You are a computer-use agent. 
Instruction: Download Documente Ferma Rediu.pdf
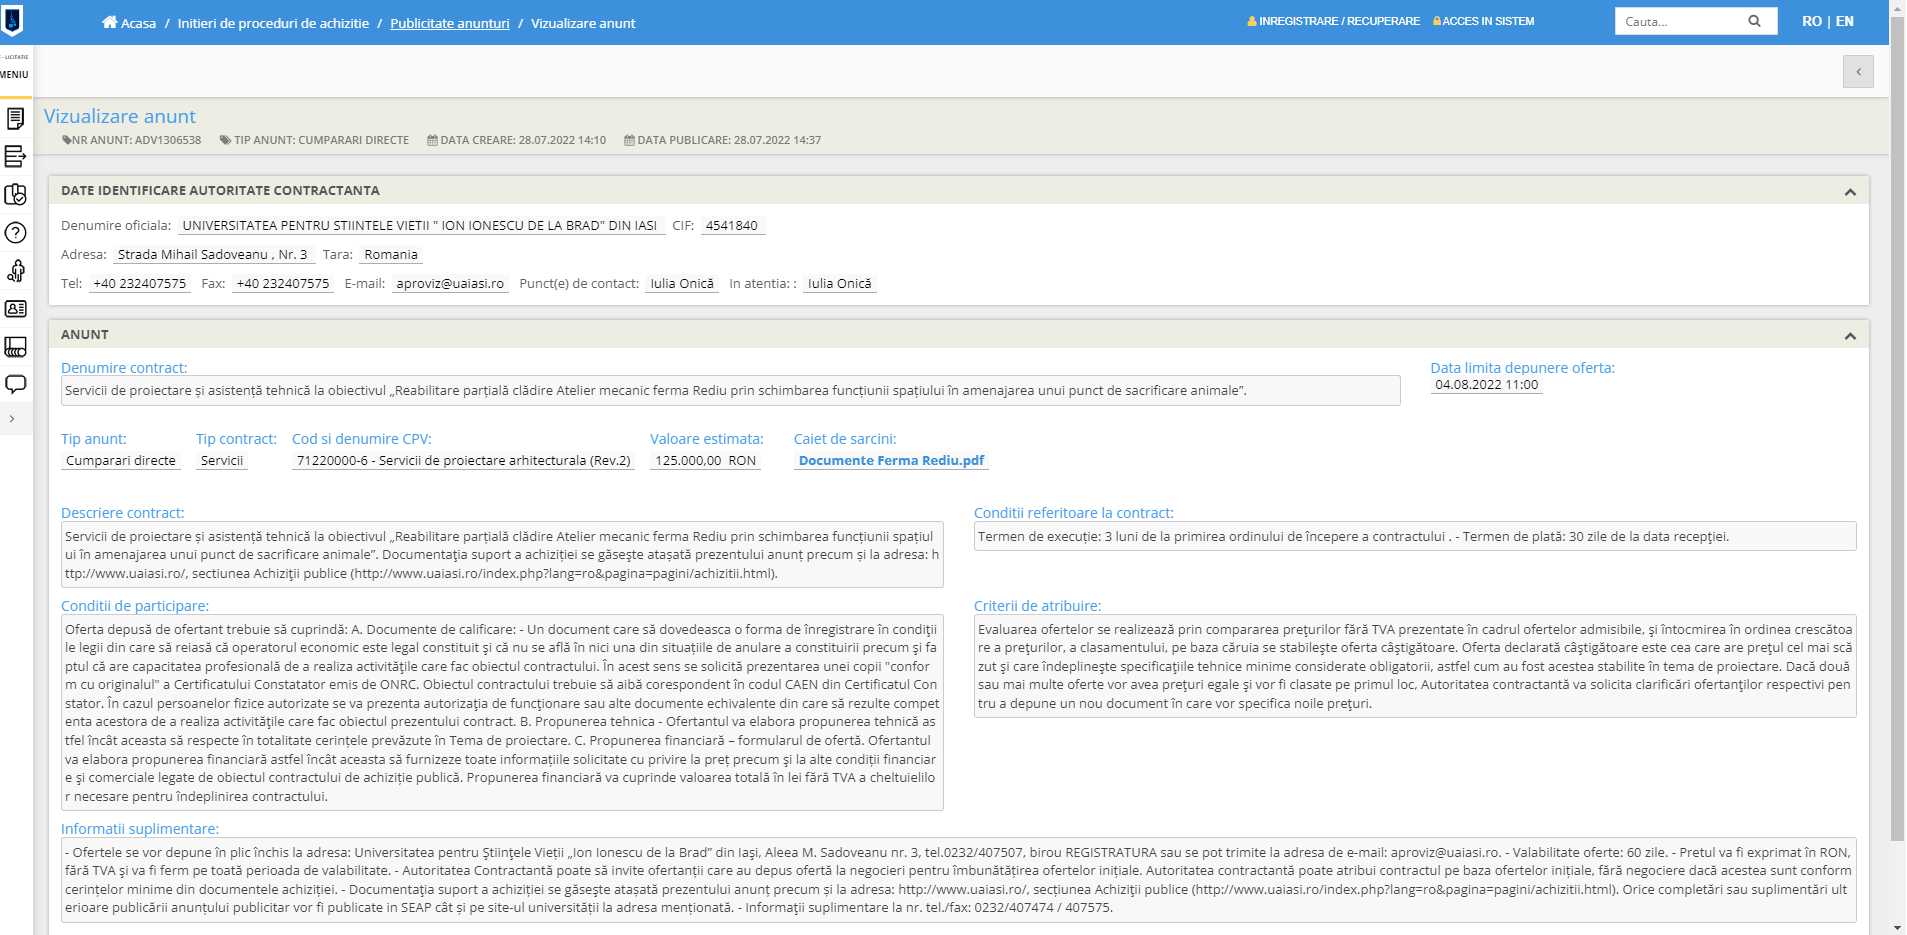(x=891, y=461)
